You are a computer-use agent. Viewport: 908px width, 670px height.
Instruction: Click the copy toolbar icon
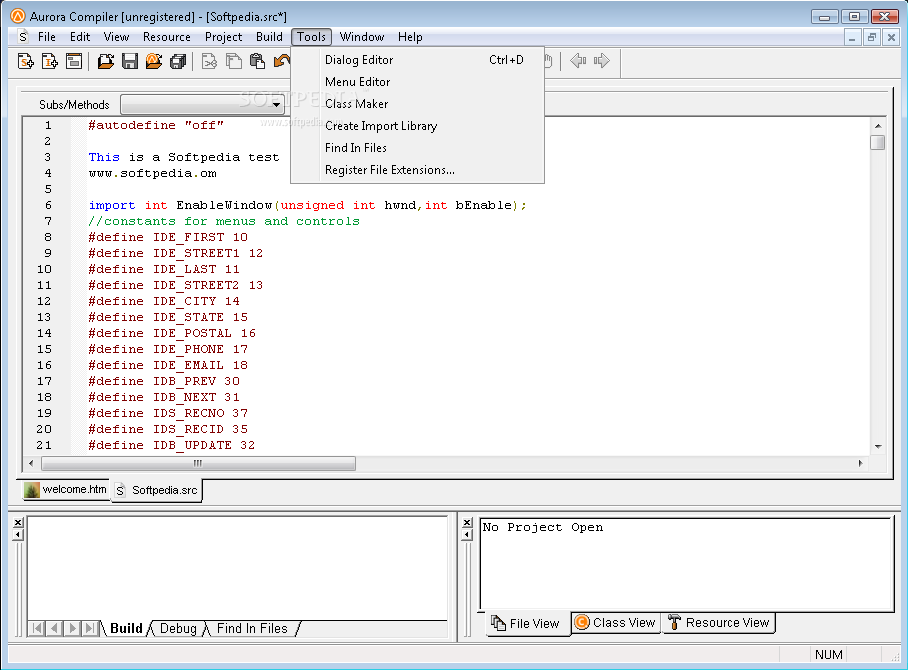click(234, 61)
